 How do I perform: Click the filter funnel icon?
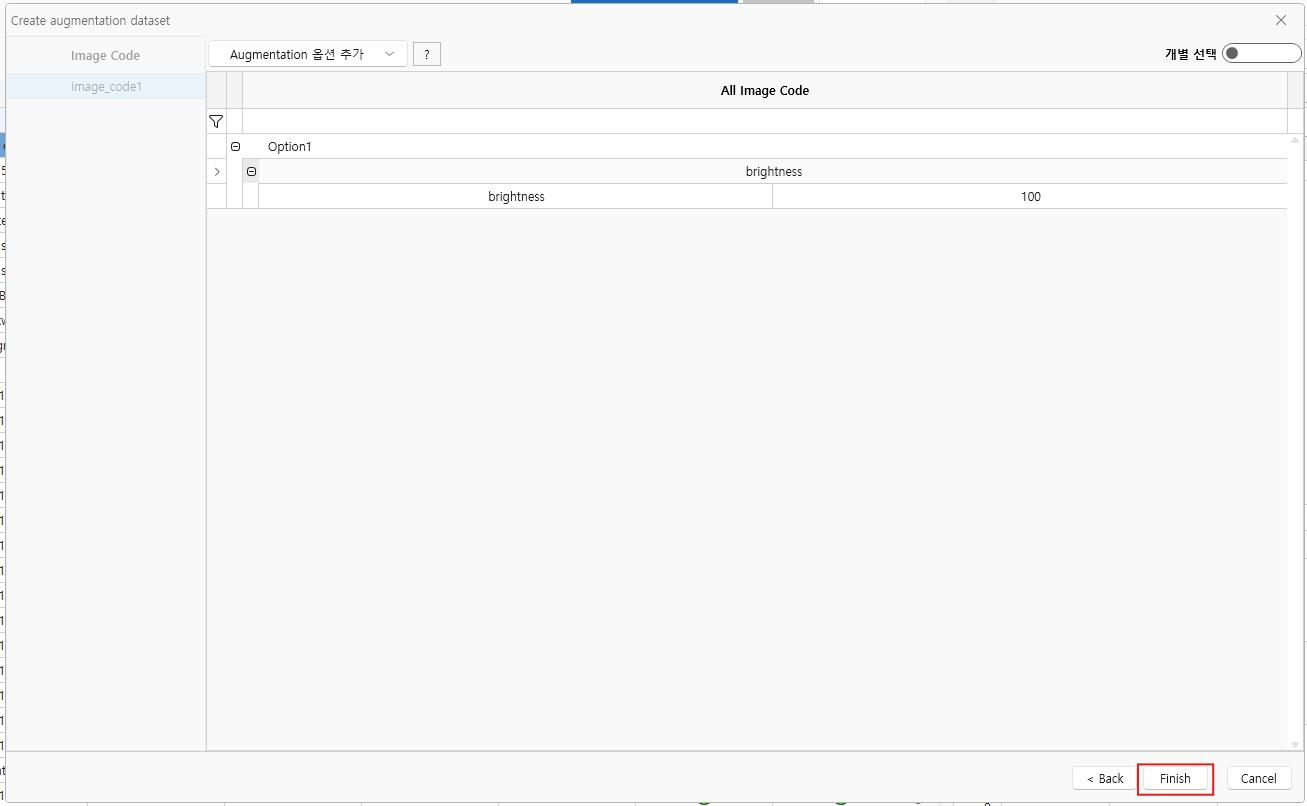pos(216,121)
